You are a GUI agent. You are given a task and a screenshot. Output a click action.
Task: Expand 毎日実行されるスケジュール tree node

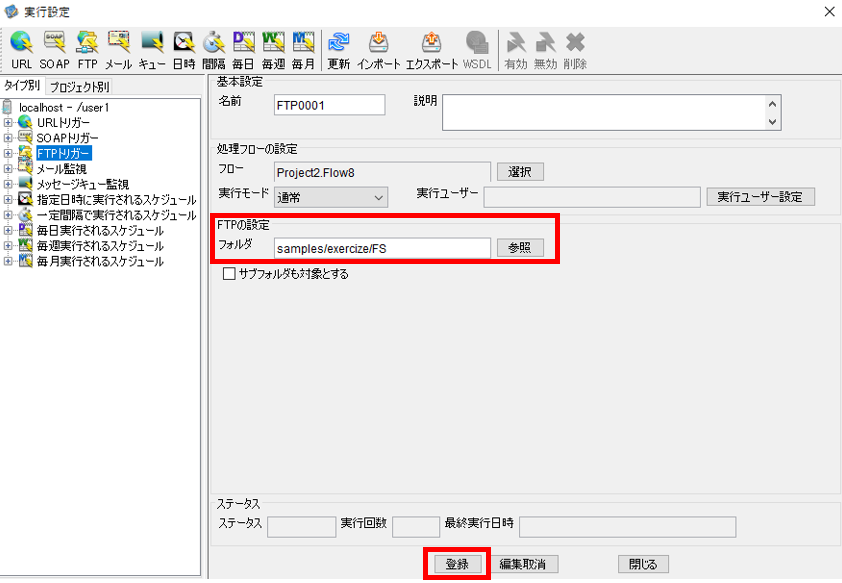click(8, 231)
